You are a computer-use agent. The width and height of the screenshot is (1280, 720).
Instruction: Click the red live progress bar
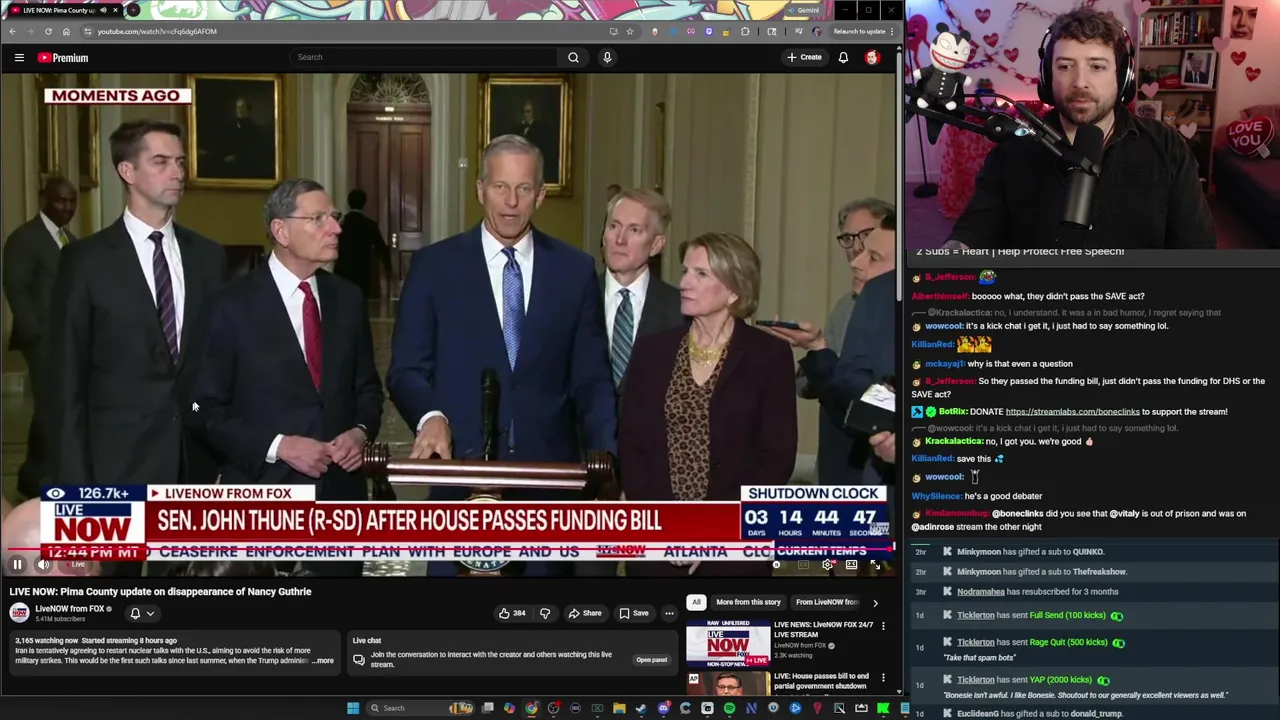tap(450, 549)
